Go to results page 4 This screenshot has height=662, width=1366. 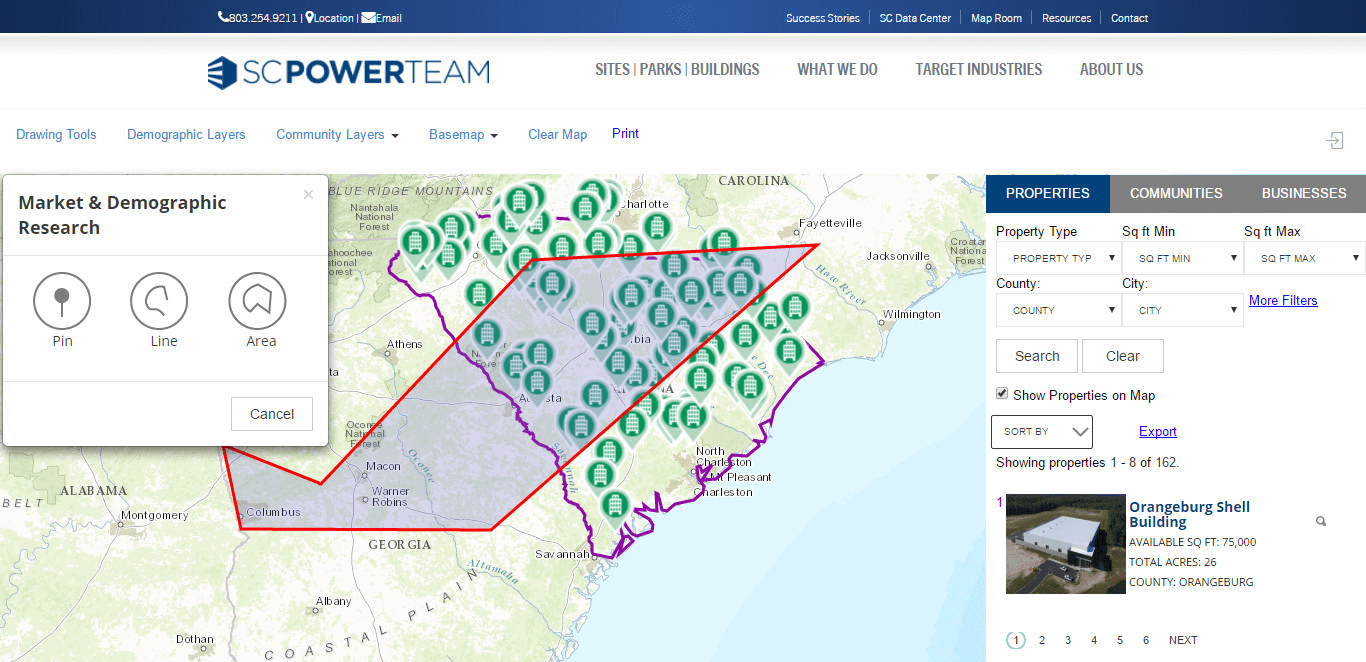[x=1094, y=640]
